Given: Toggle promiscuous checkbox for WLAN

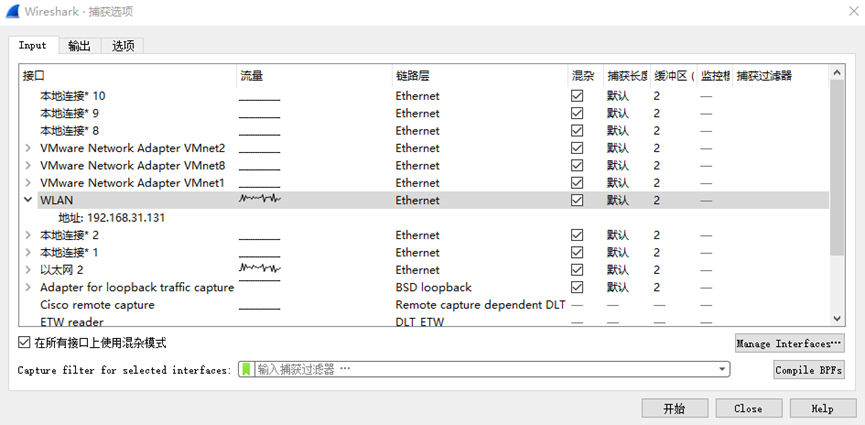Looking at the screenshot, I should click(577, 200).
